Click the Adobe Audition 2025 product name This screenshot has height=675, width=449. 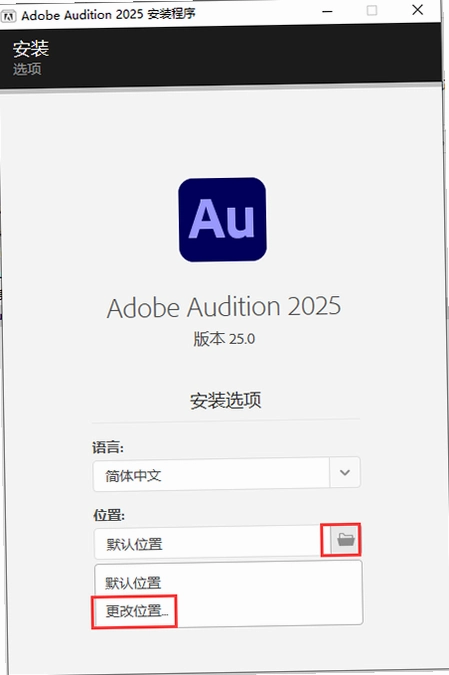coord(224,307)
